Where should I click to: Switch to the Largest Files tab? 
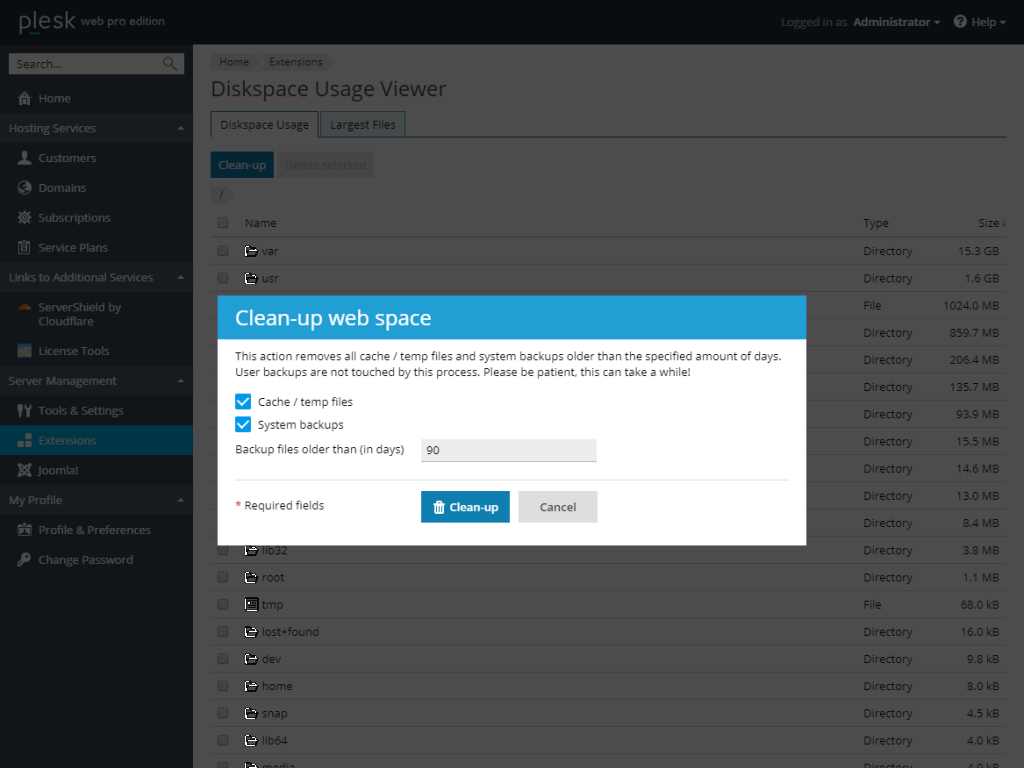point(362,124)
